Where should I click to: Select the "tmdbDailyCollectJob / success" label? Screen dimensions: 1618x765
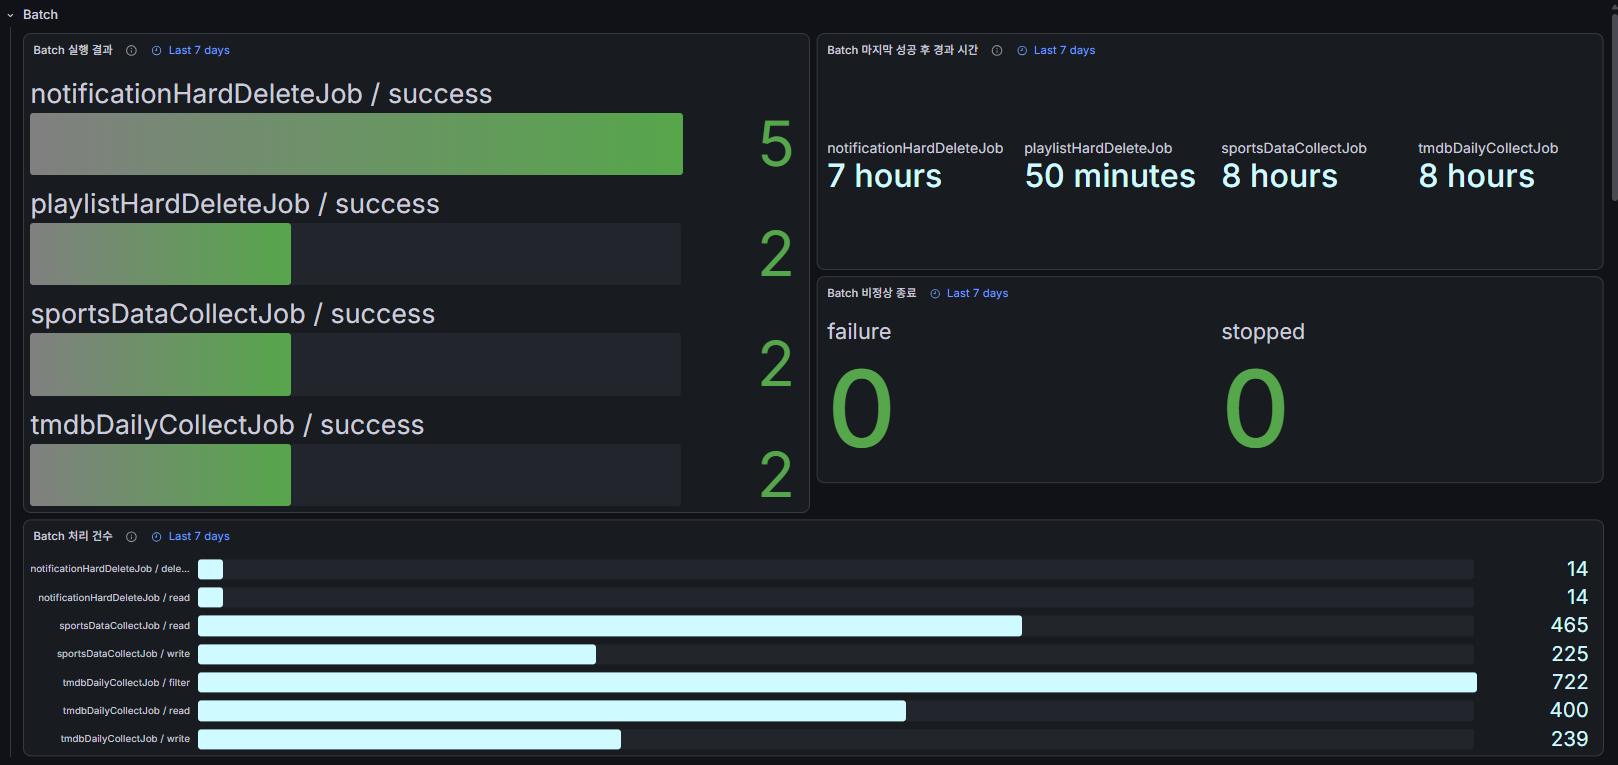click(x=227, y=425)
